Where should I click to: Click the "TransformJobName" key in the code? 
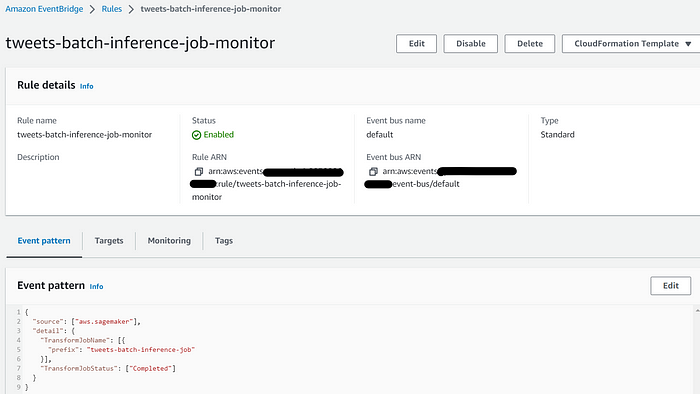75,340
